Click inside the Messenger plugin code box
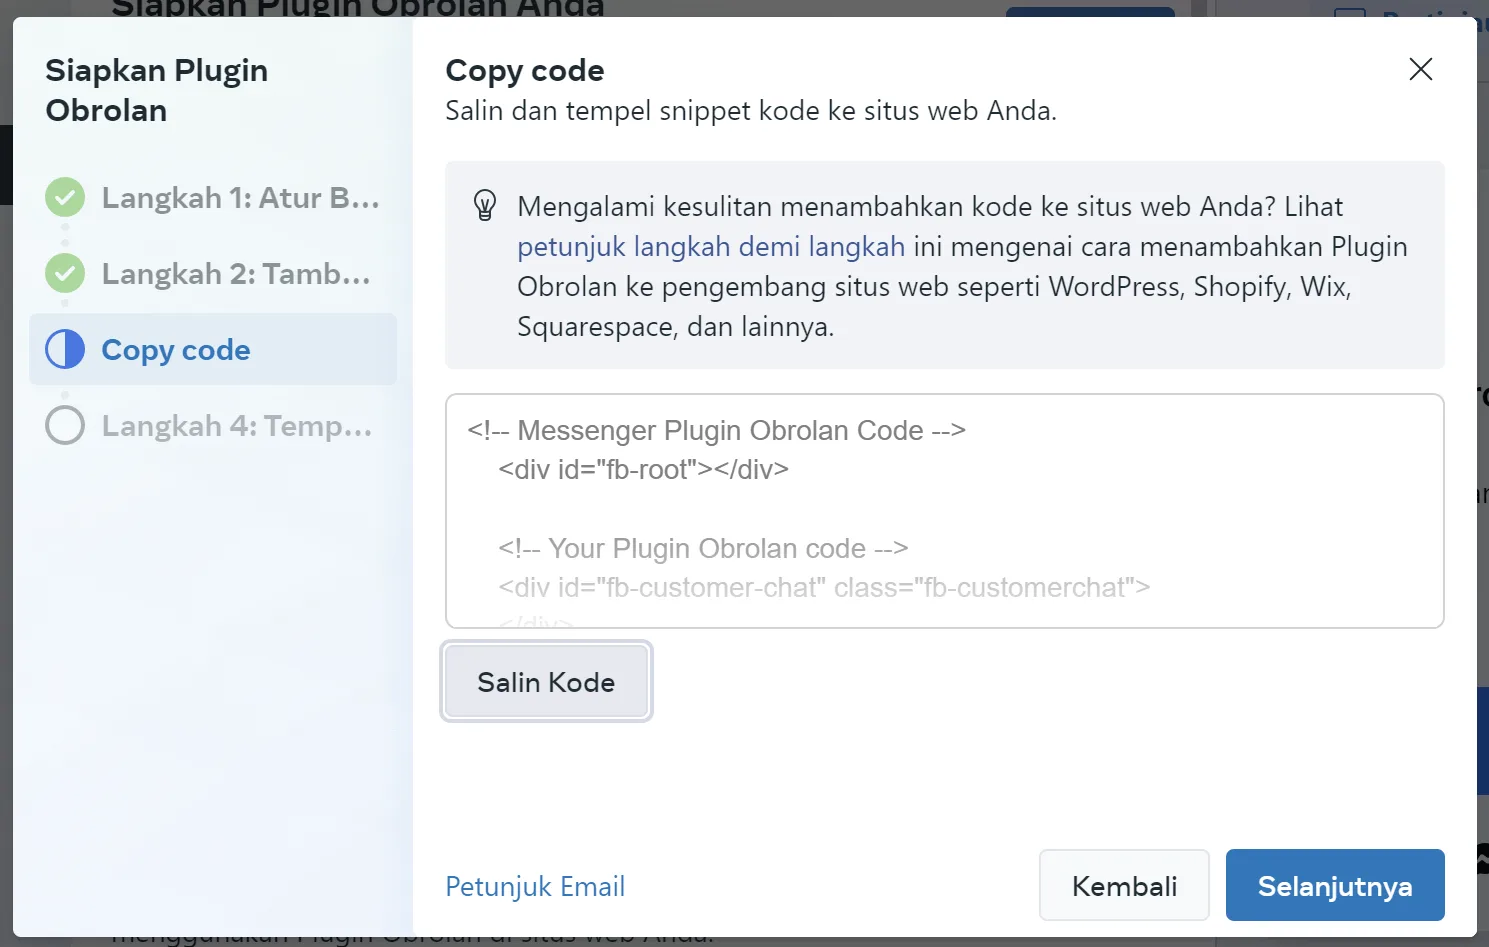 pyautogui.click(x=945, y=511)
